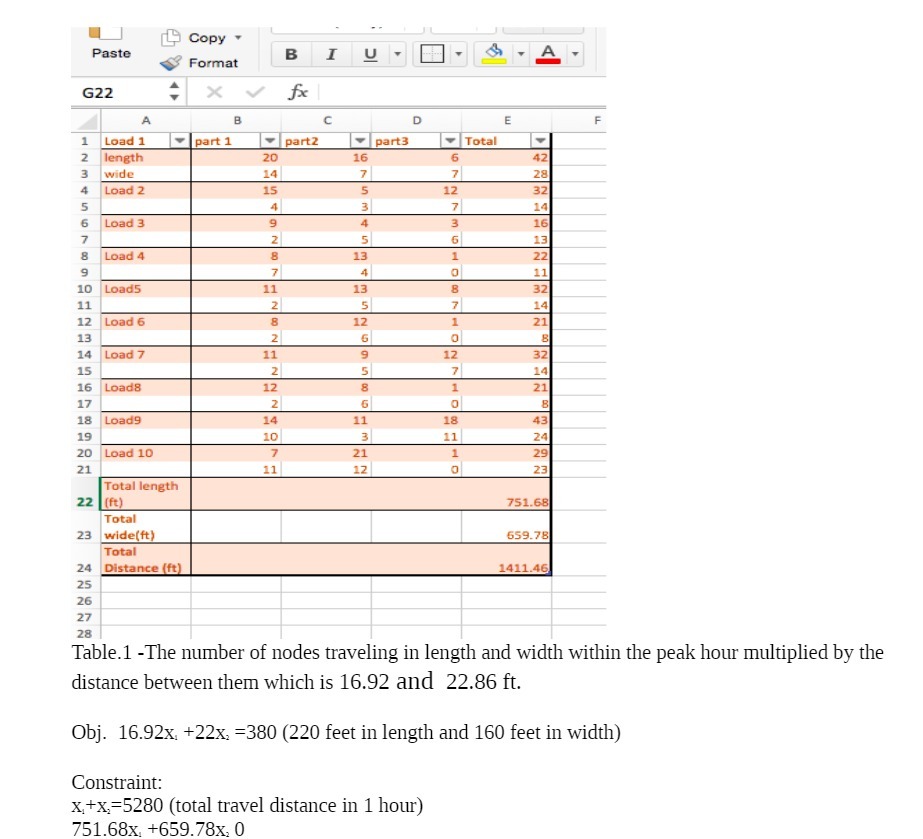Open the Copy dropdown arrow
Screen dimensions: 923x839
click(x=238, y=38)
